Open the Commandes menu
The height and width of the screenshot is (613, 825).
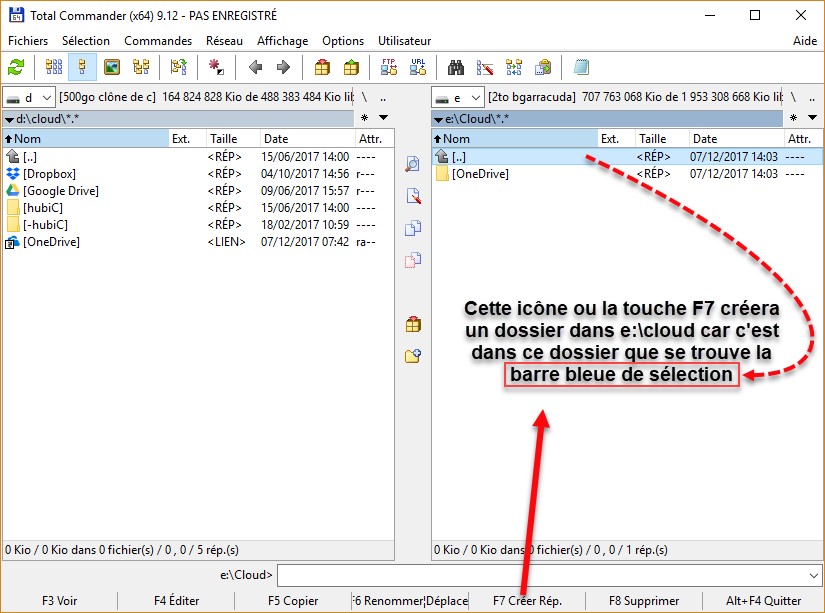(158, 41)
